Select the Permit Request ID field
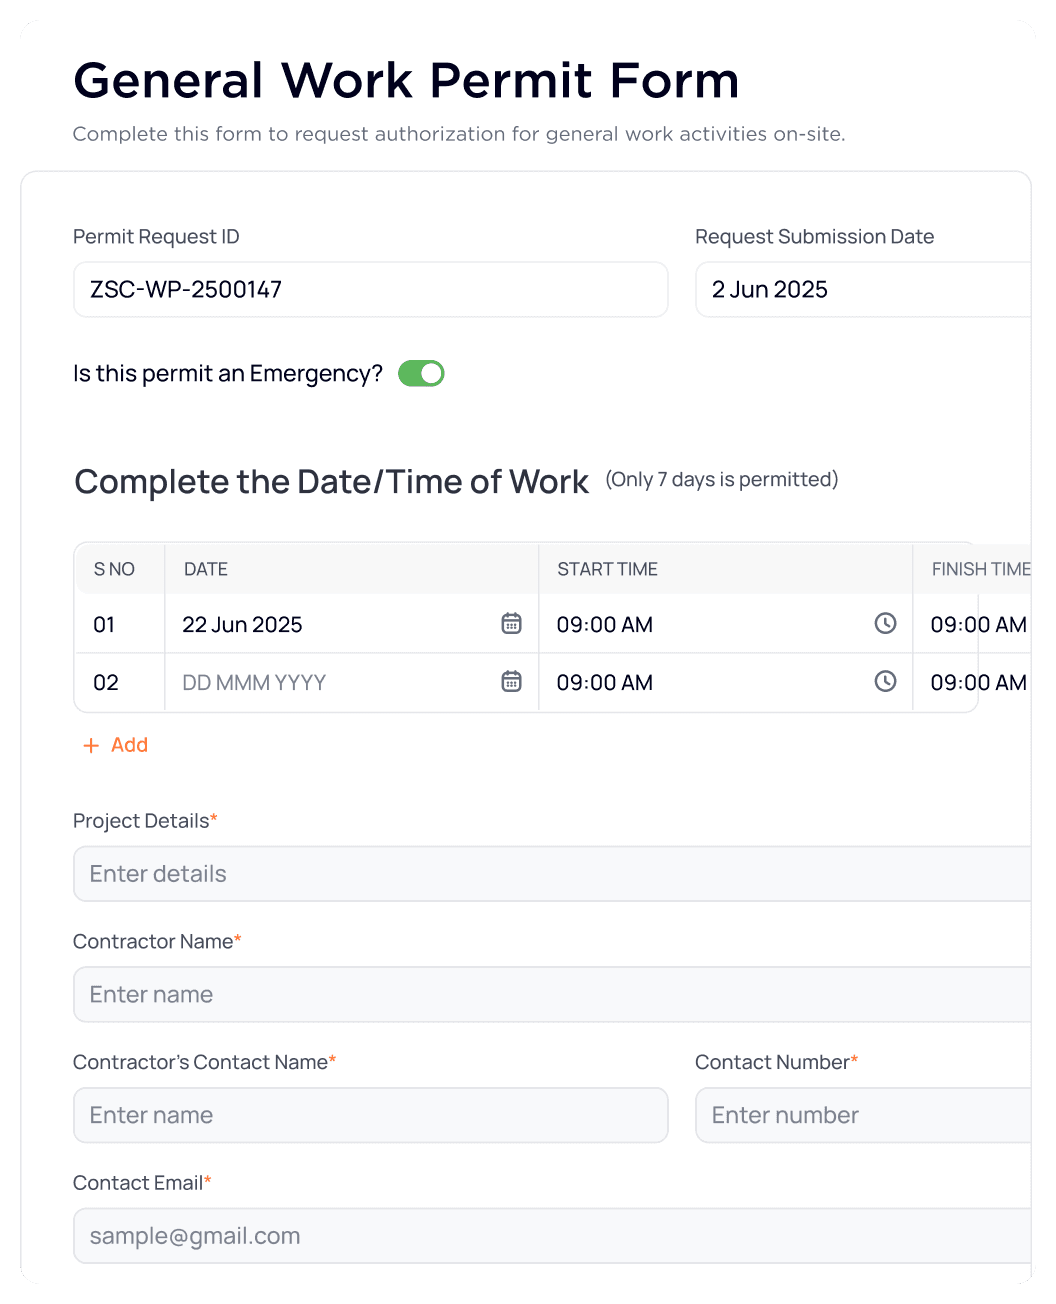 pos(370,289)
